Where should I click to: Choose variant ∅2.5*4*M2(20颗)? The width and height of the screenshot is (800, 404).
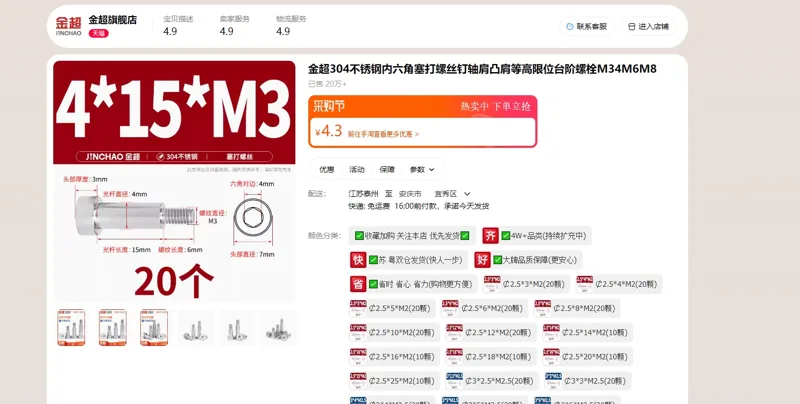pos(619,284)
